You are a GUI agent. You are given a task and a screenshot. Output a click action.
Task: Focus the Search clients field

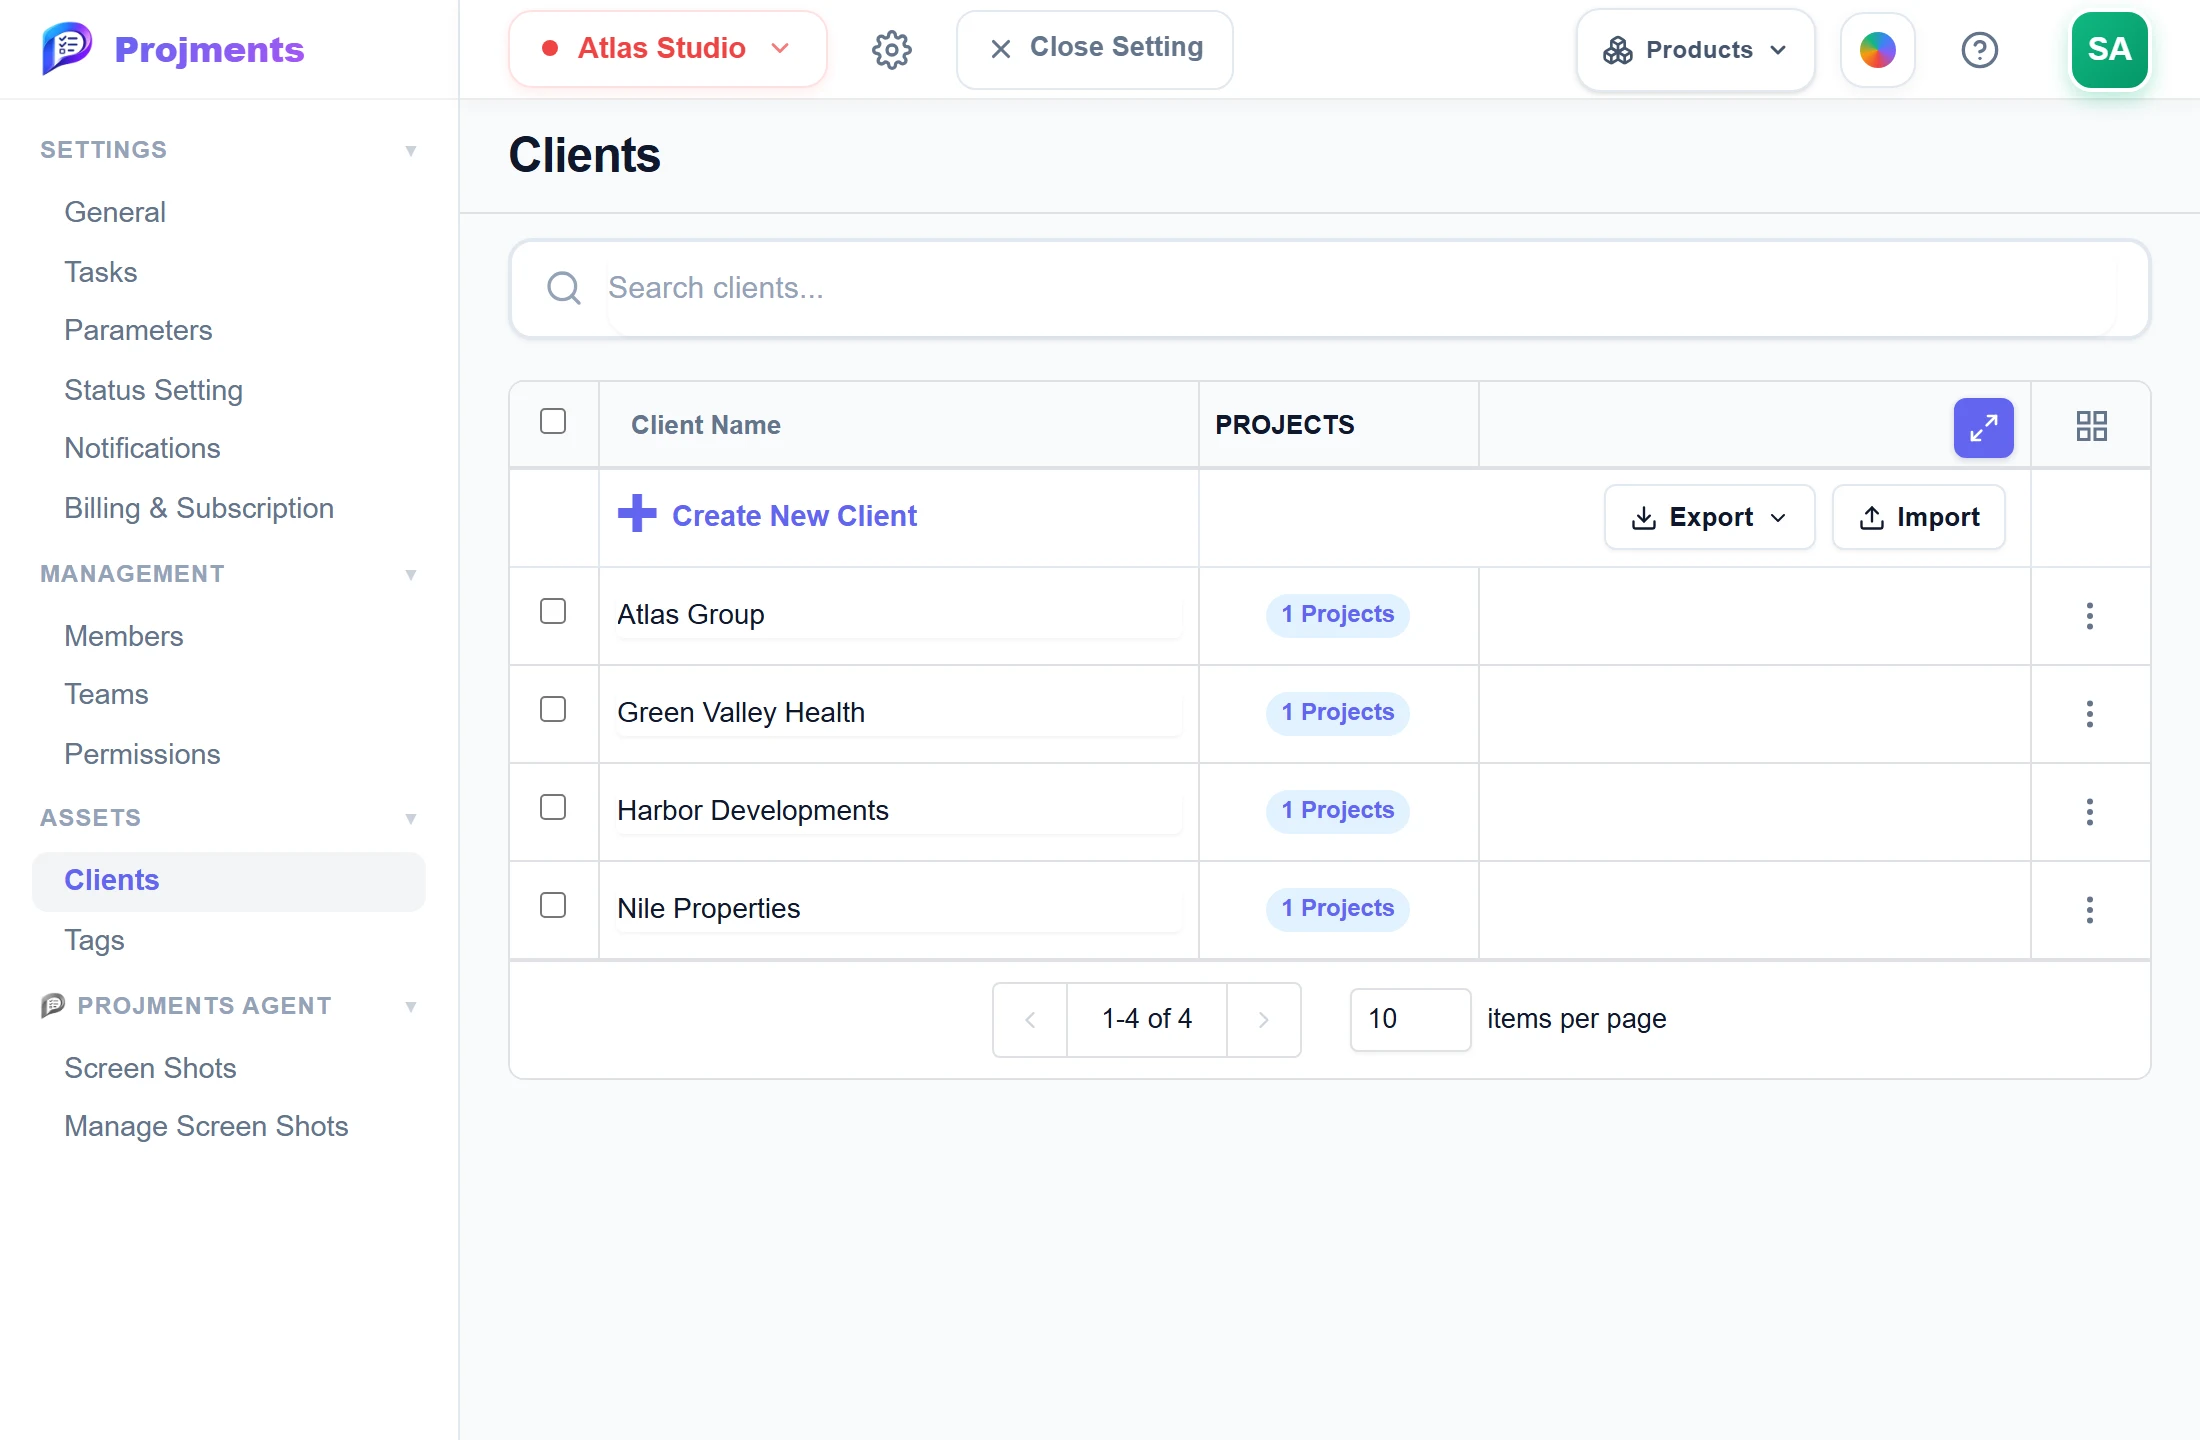(x=1329, y=288)
